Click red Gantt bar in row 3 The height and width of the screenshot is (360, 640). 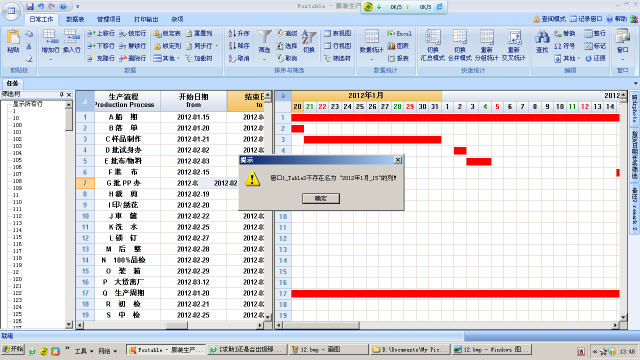click(x=372, y=140)
